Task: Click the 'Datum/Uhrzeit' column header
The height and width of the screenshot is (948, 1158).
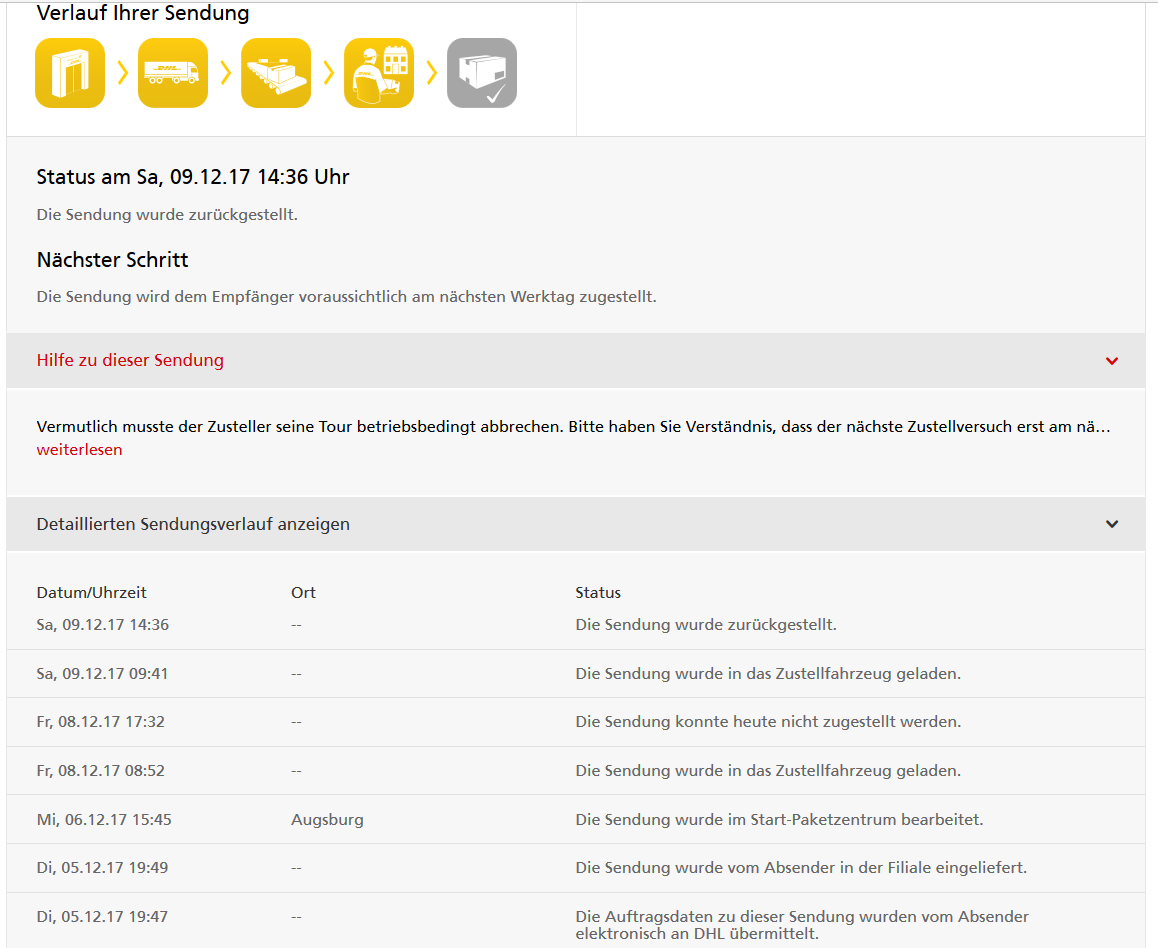Action: (x=92, y=593)
